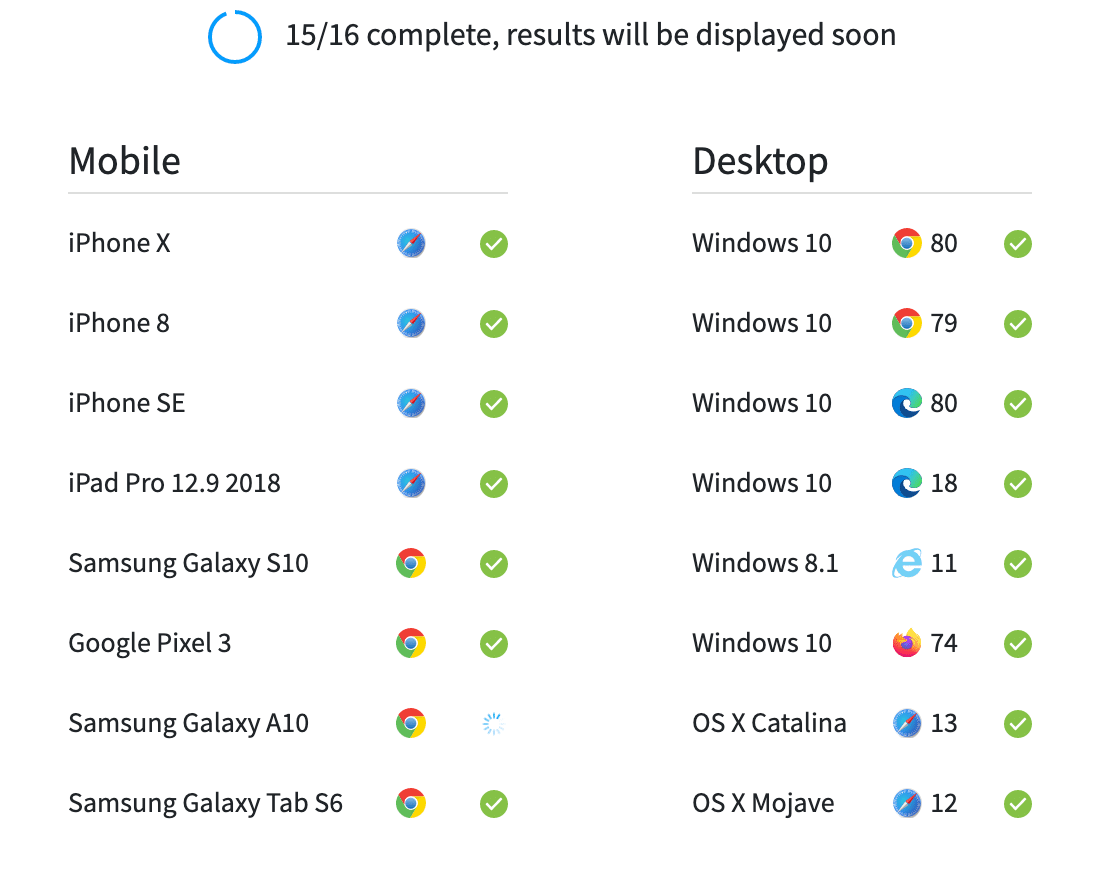This screenshot has height=872, width=1094.
Task: Click Chrome icon for Samsung Galaxy S10
Action: pyautogui.click(x=411, y=564)
